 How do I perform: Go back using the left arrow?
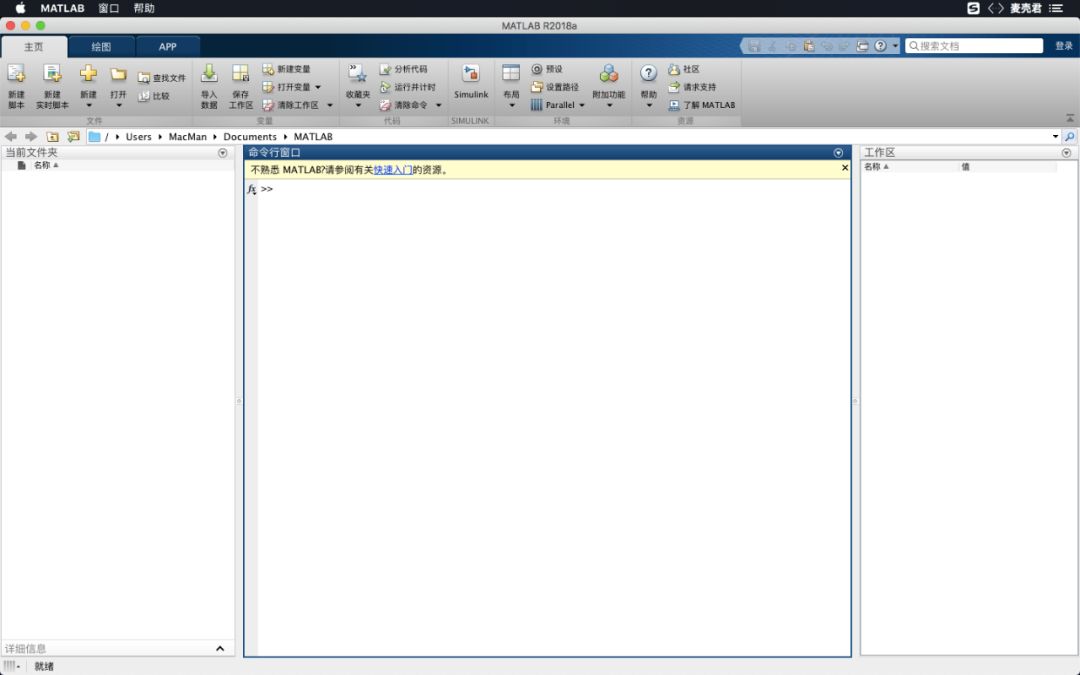pyautogui.click(x=11, y=136)
